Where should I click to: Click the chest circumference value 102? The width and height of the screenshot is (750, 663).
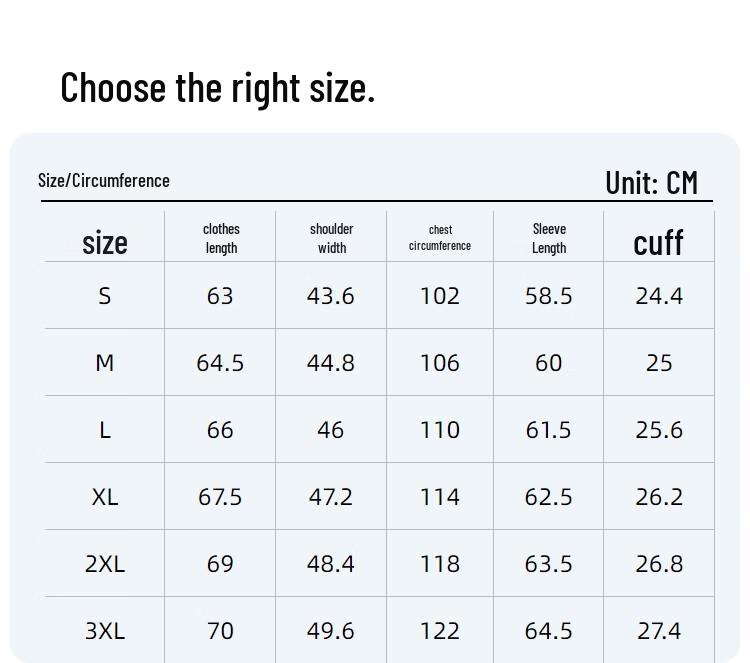point(440,296)
